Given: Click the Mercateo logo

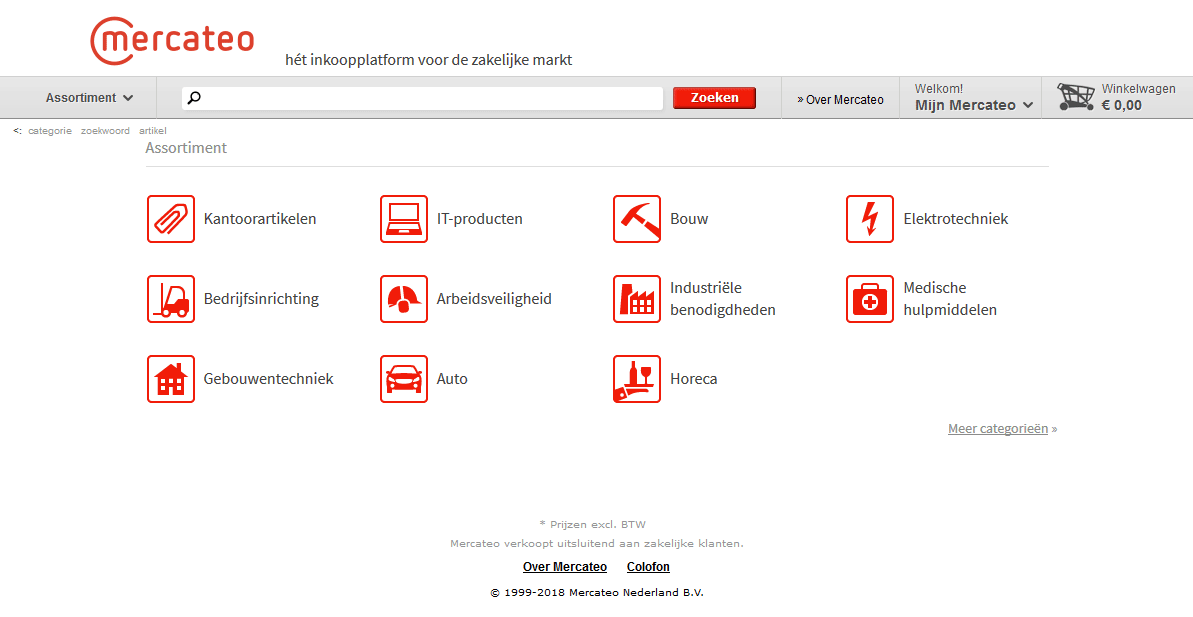Looking at the screenshot, I should click(x=172, y=42).
